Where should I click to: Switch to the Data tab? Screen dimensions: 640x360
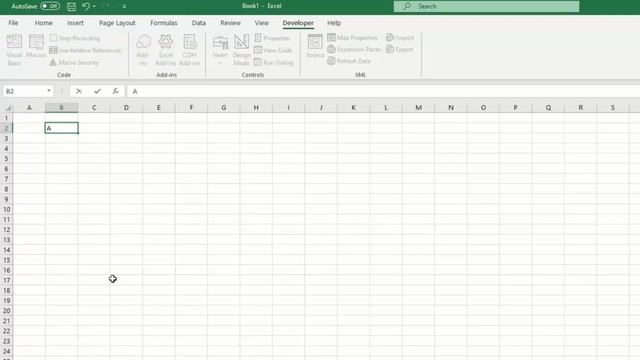point(199,23)
